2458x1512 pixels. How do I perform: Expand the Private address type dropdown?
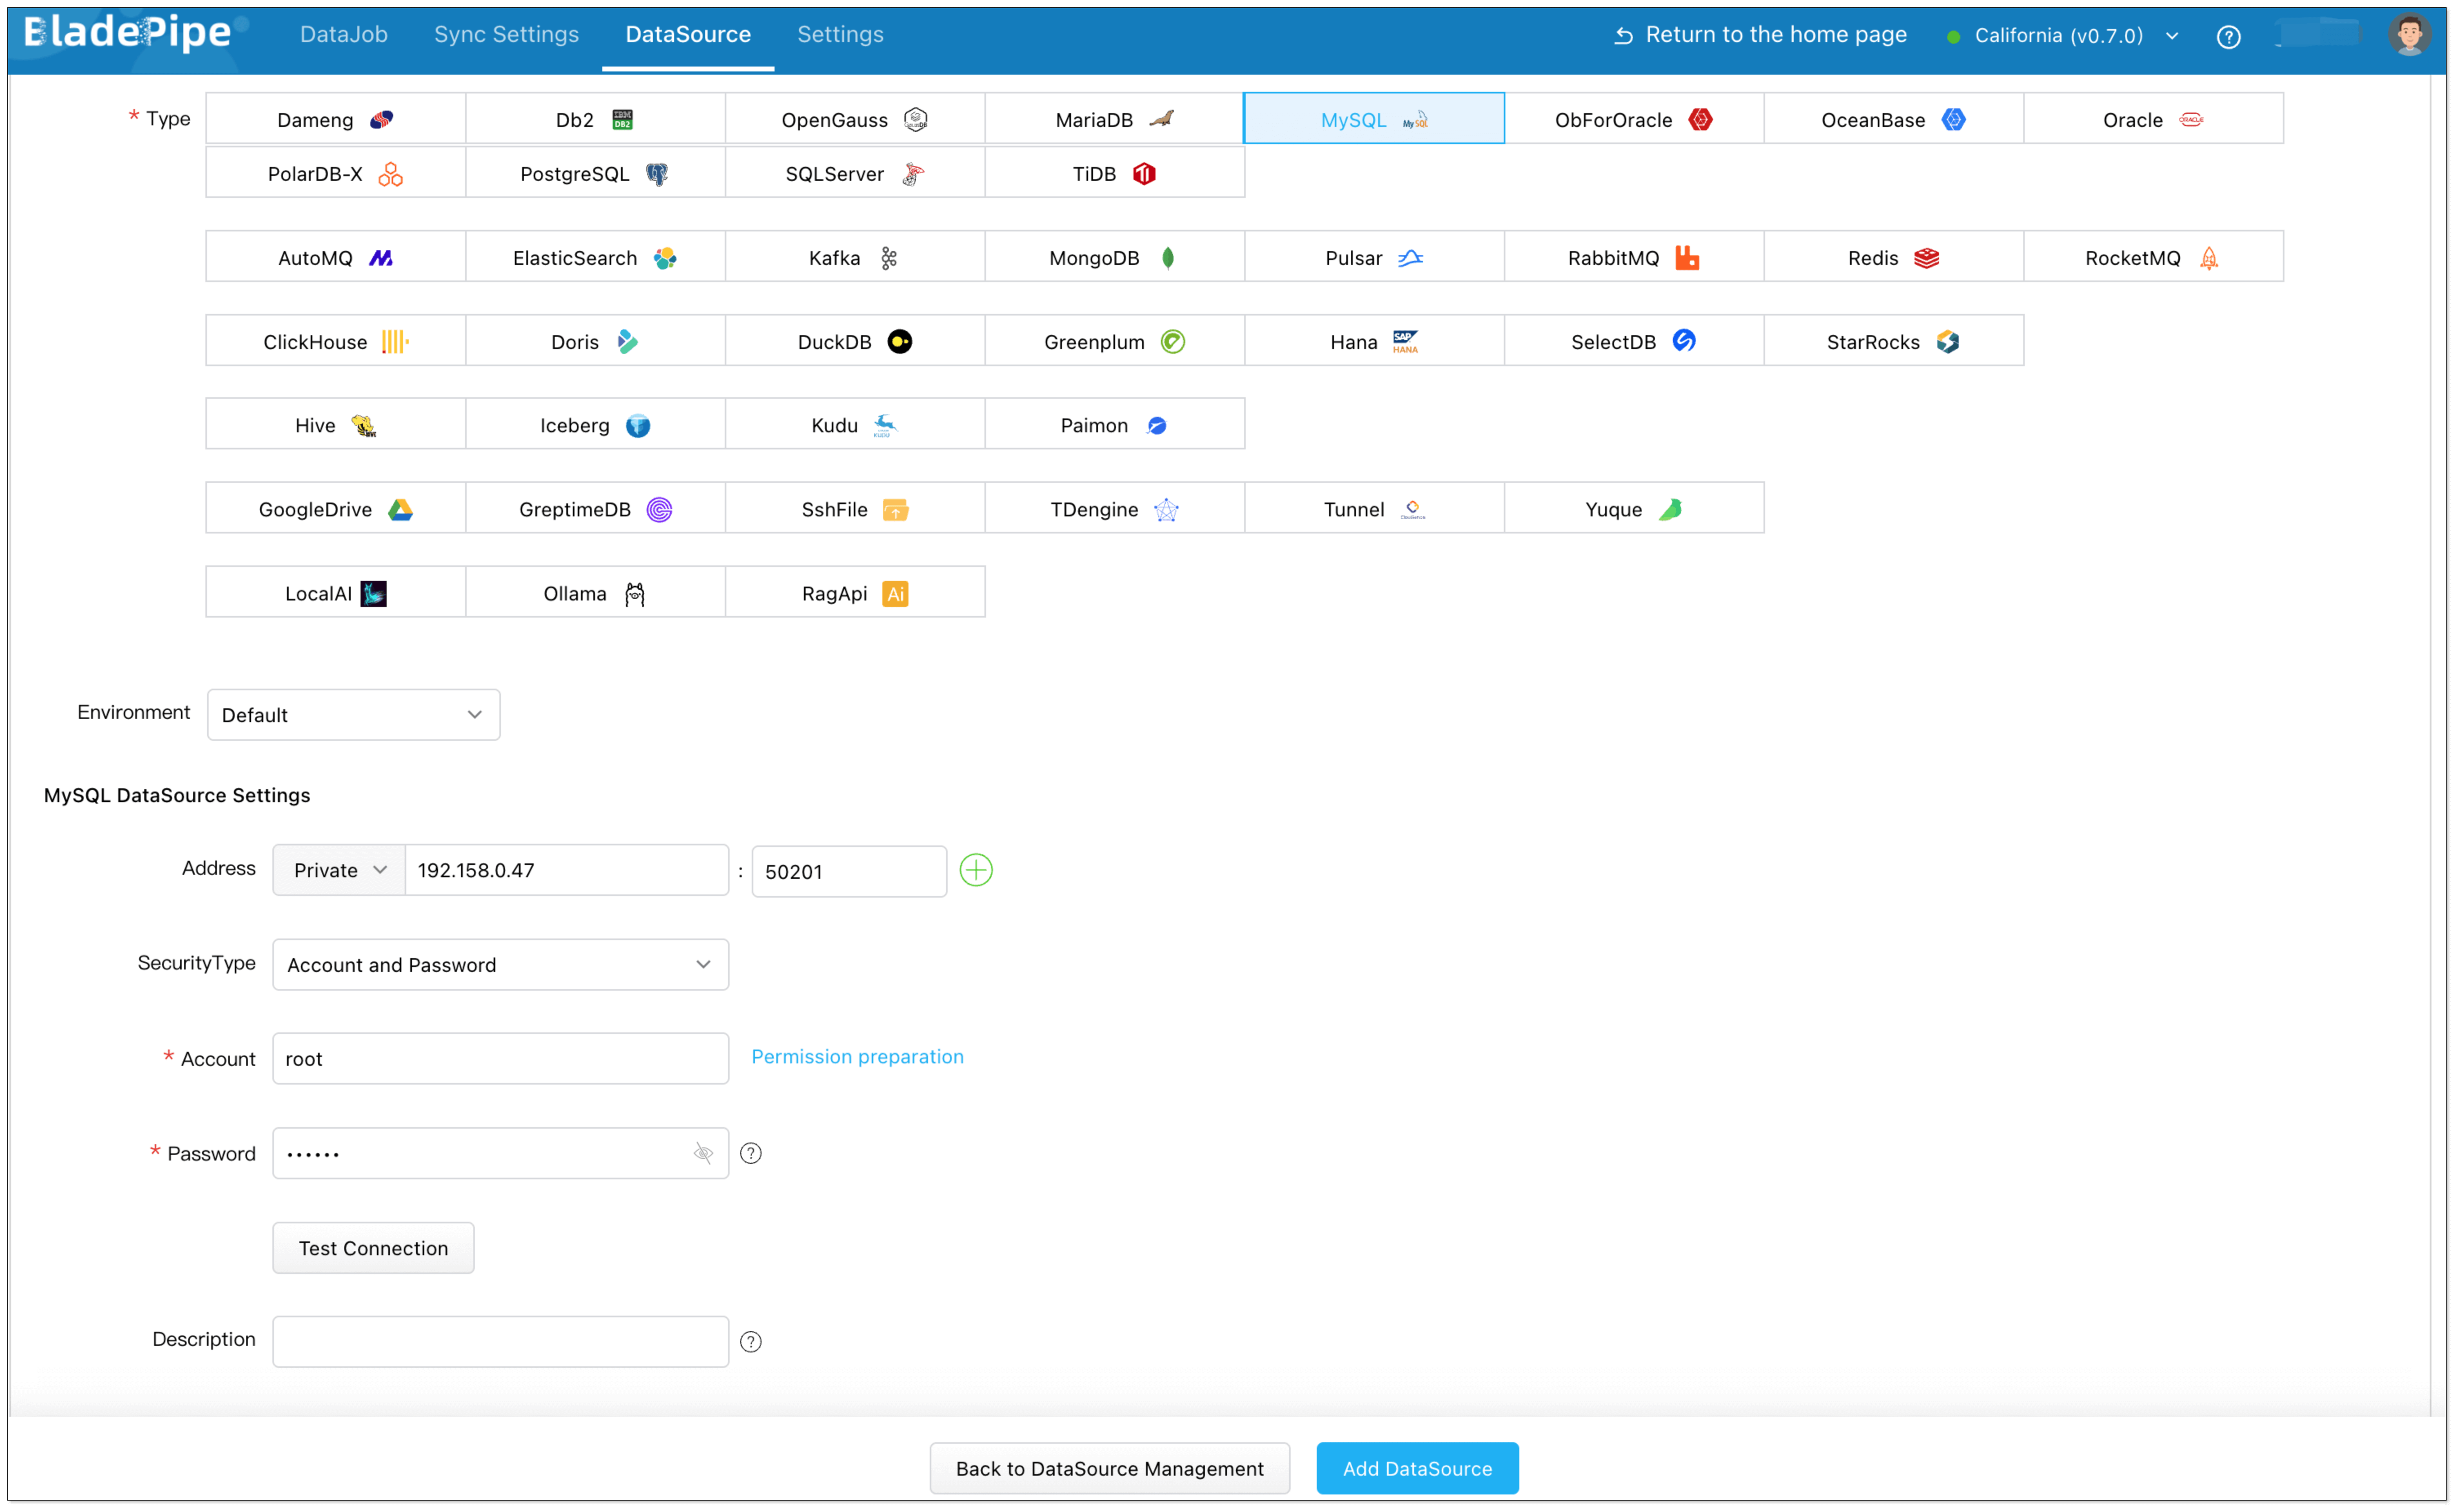pyautogui.click(x=339, y=870)
